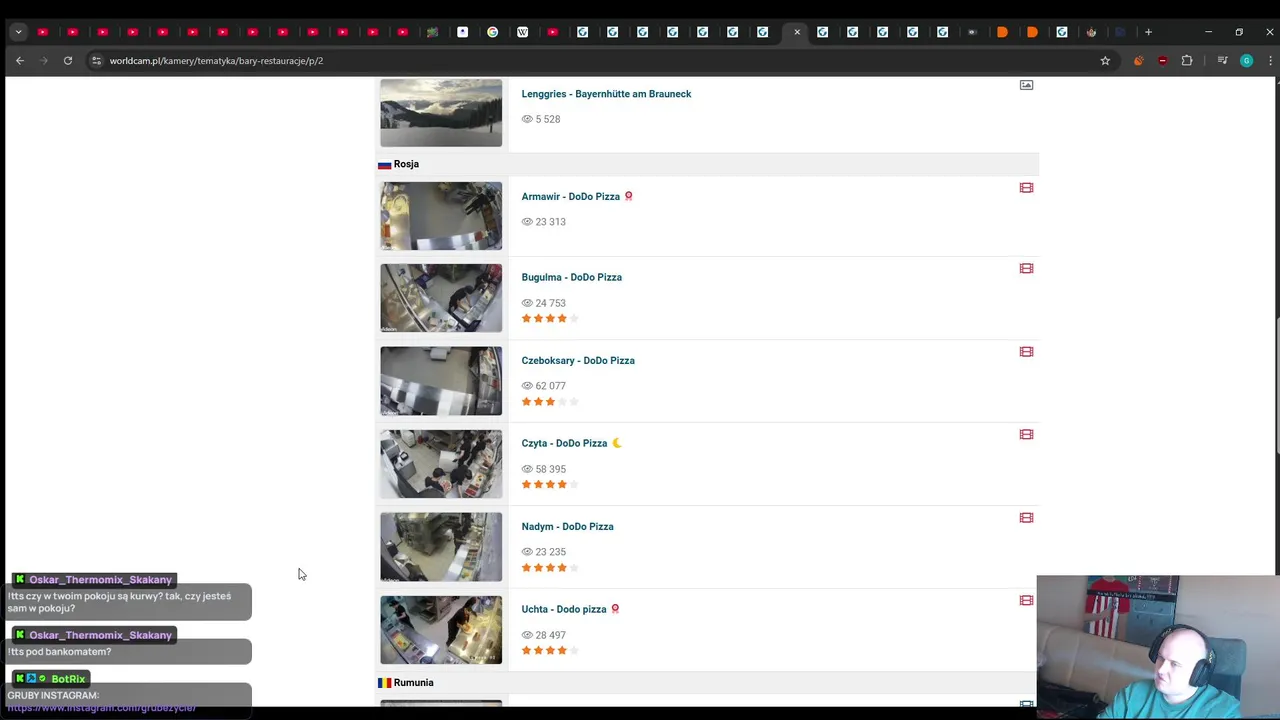
Task: Click the Uchta camera thumbnail
Action: [441, 630]
